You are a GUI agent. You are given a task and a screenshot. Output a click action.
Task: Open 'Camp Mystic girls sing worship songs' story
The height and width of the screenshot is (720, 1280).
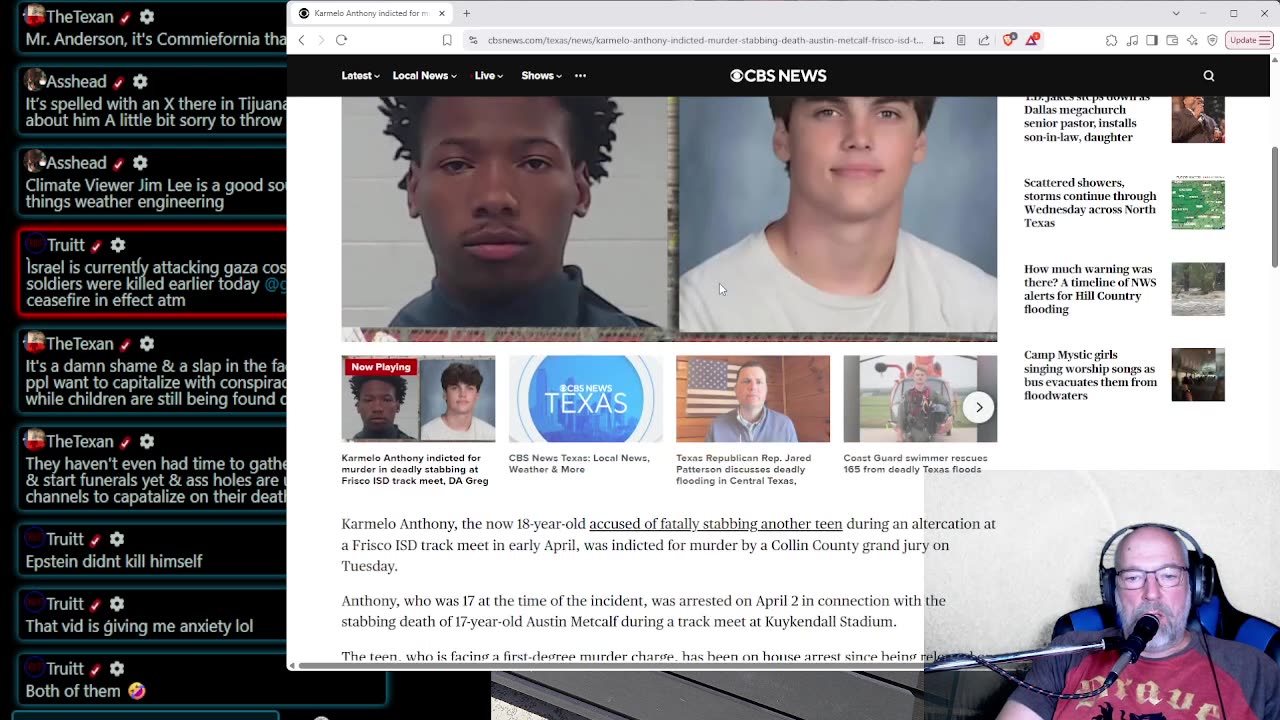1090,375
